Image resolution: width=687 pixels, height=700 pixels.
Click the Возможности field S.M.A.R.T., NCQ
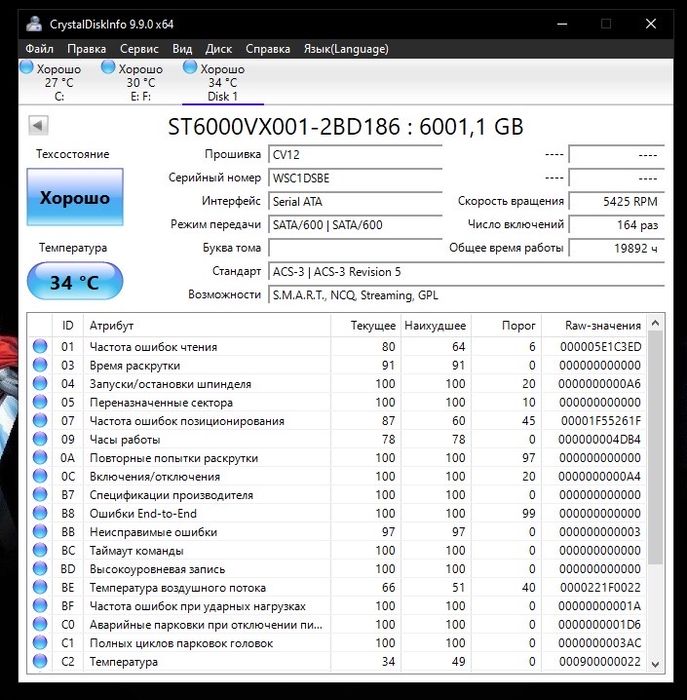[466, 295]
